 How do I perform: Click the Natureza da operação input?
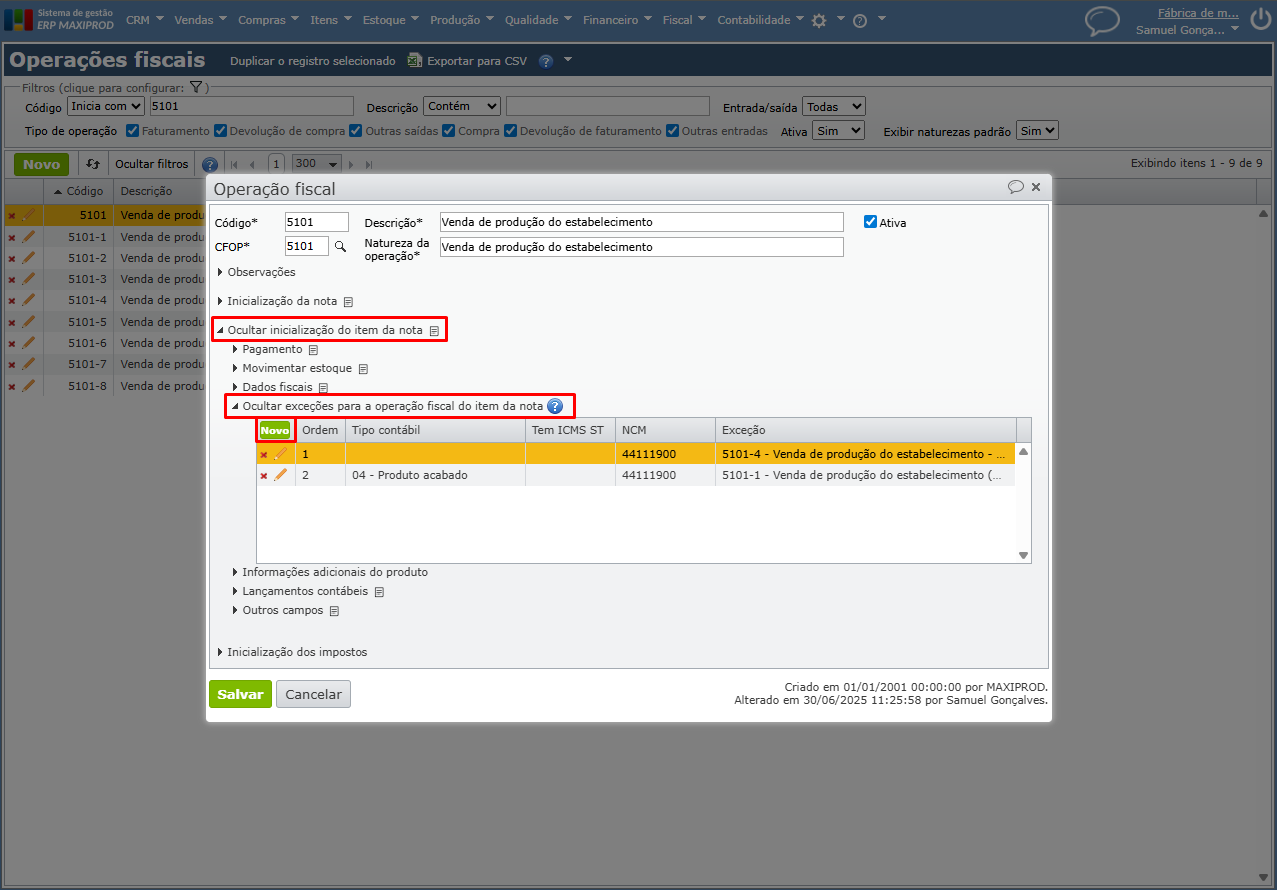point(642,246)
